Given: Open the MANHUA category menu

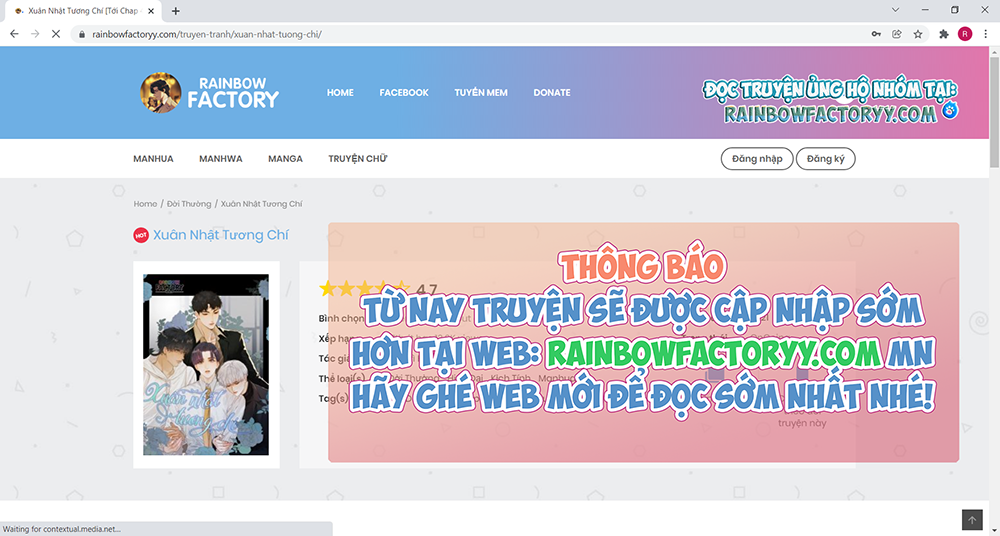Looking at the screenshot, I should tap(153, 159).
